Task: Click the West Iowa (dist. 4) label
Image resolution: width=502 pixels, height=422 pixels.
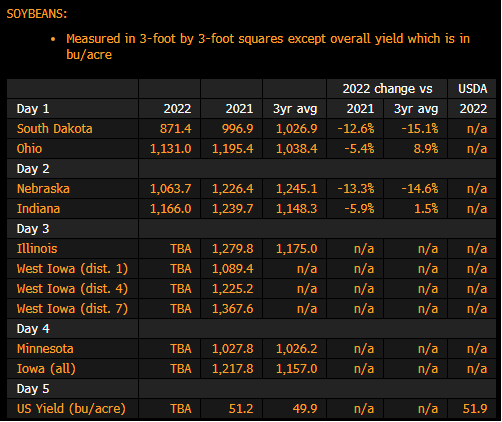Action: (72, 289)
